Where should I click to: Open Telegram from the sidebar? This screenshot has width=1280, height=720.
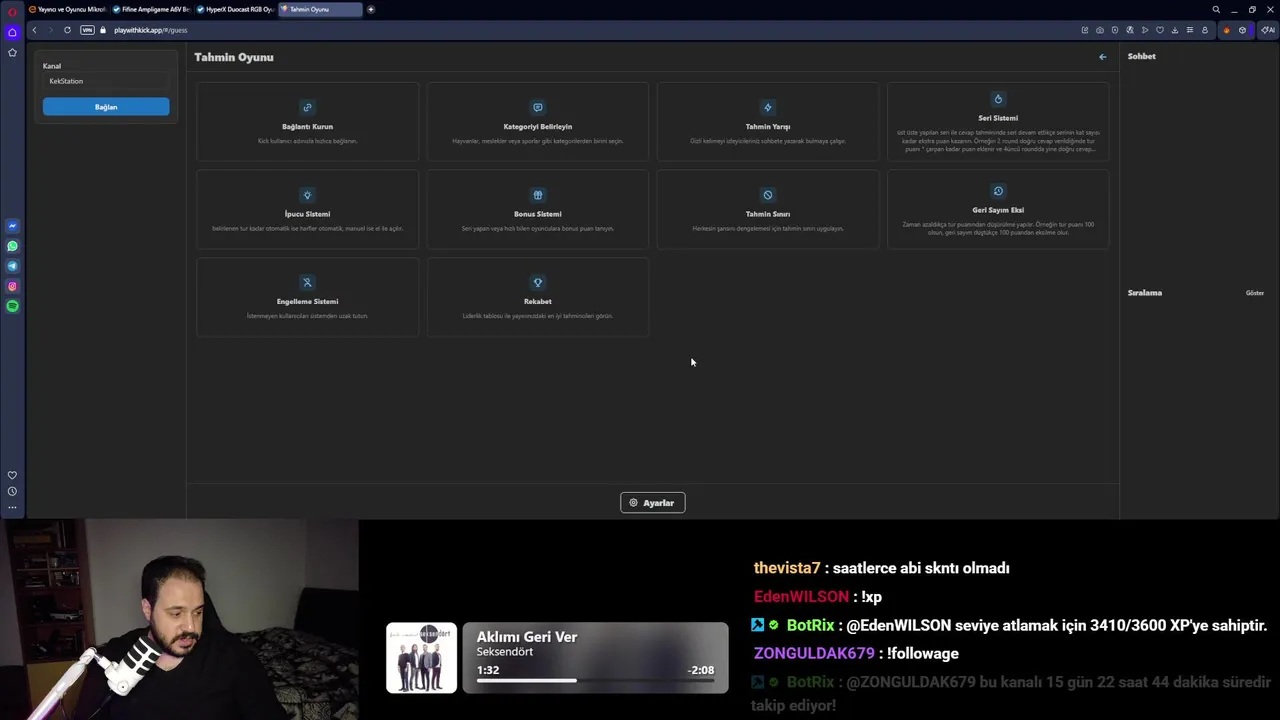12,266
